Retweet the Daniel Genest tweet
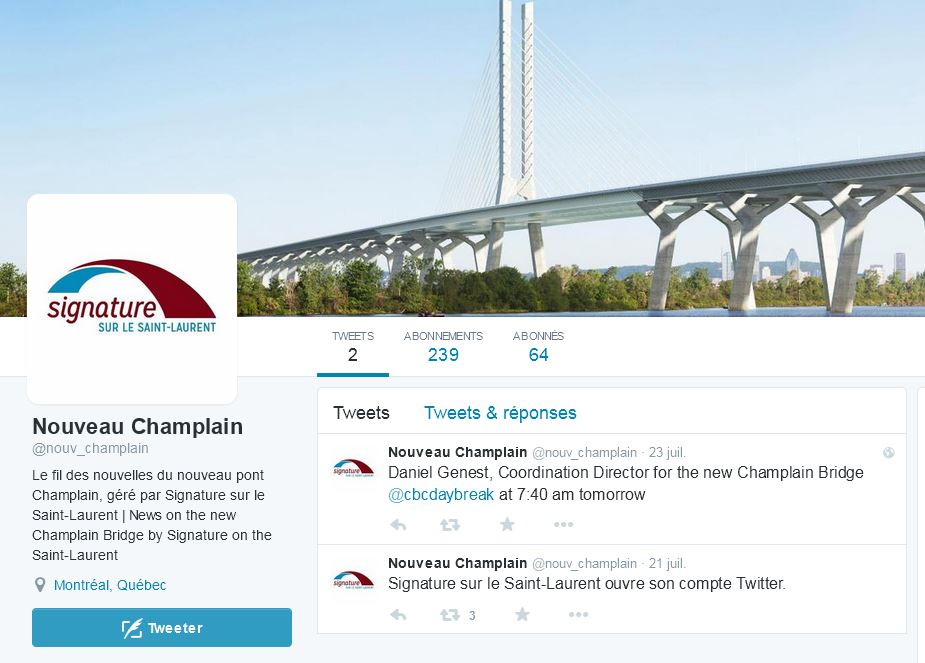The width and height of the screenshot is (925, 663). [x=450, y=524]
